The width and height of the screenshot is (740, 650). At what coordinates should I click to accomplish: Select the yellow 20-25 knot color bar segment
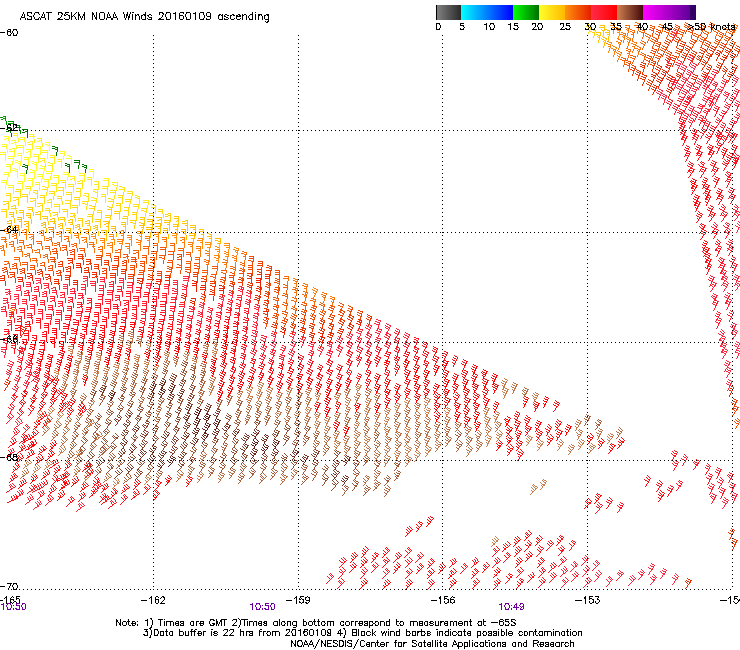tap(552, 12)
